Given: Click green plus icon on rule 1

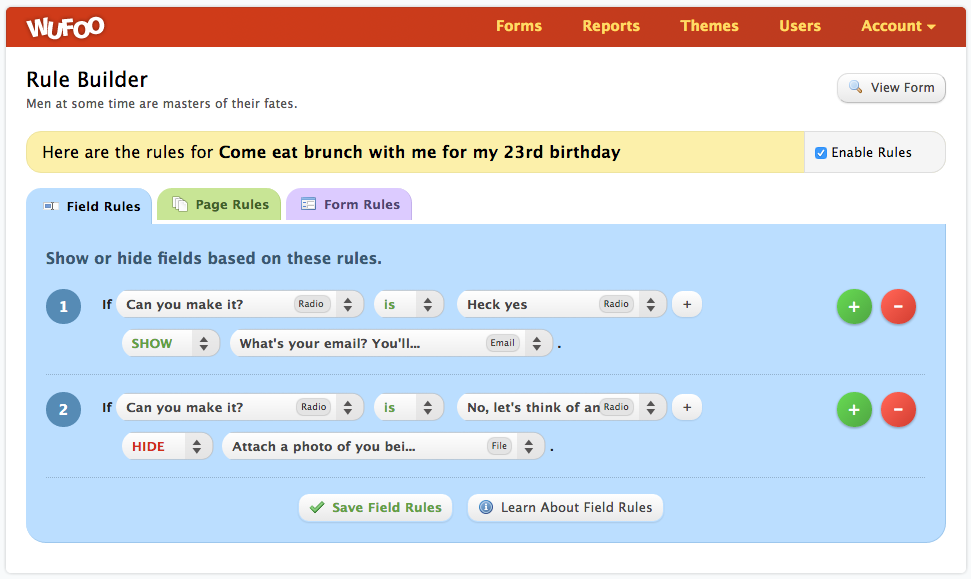Looking at the screenshot, I should tap(854, 307).
